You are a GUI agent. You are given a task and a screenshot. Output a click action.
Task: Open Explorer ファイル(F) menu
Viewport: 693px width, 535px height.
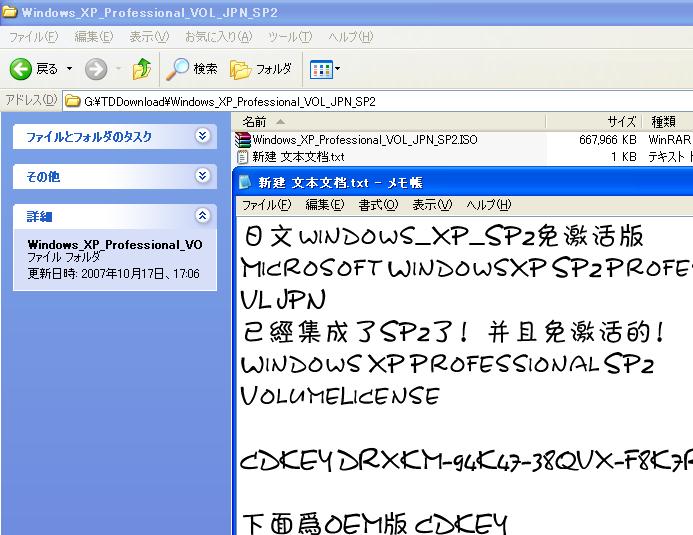pos(34,37)
